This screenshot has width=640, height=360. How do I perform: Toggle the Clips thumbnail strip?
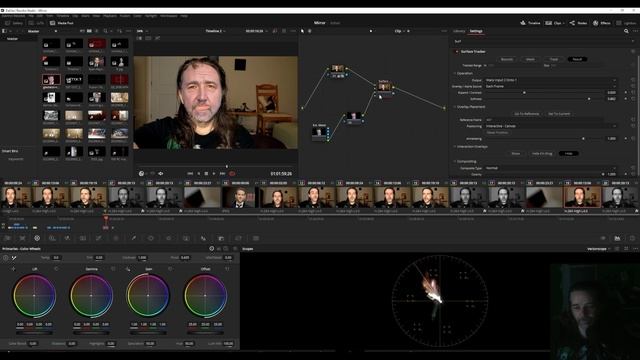(x=555, y=23)
